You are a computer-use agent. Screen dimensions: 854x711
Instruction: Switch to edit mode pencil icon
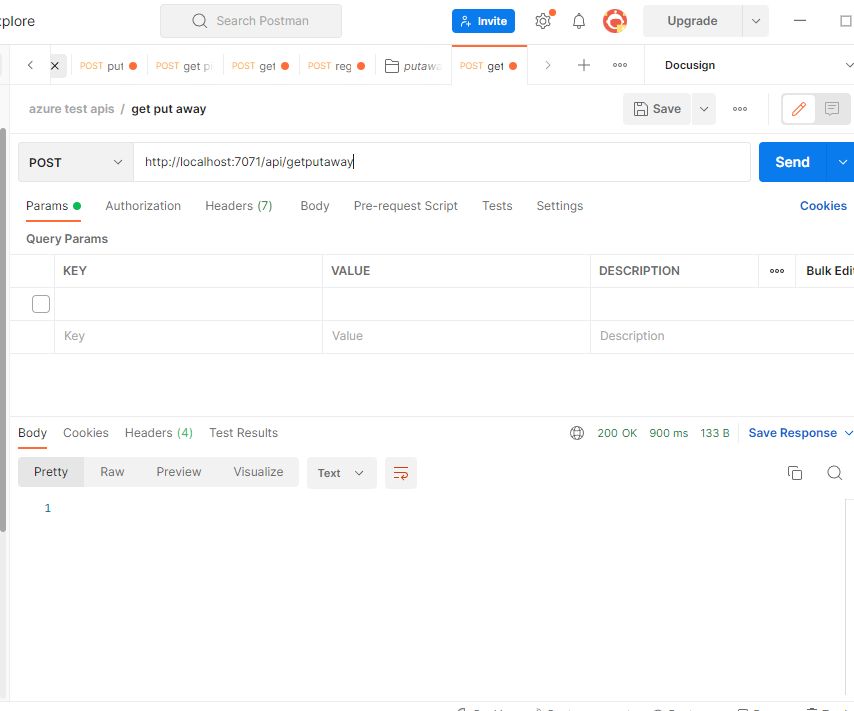point(798,109)
